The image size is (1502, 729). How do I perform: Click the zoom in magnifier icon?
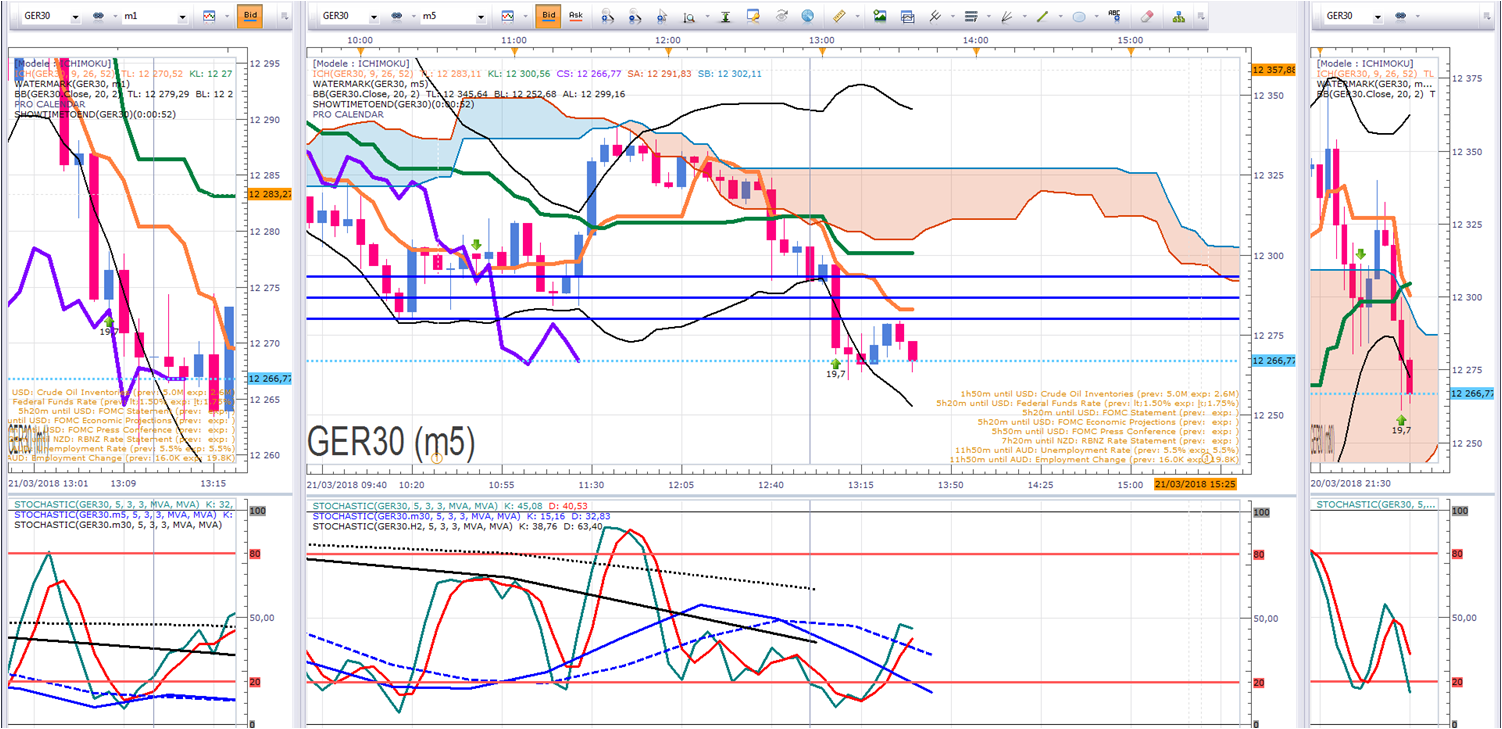coord(609,17)
